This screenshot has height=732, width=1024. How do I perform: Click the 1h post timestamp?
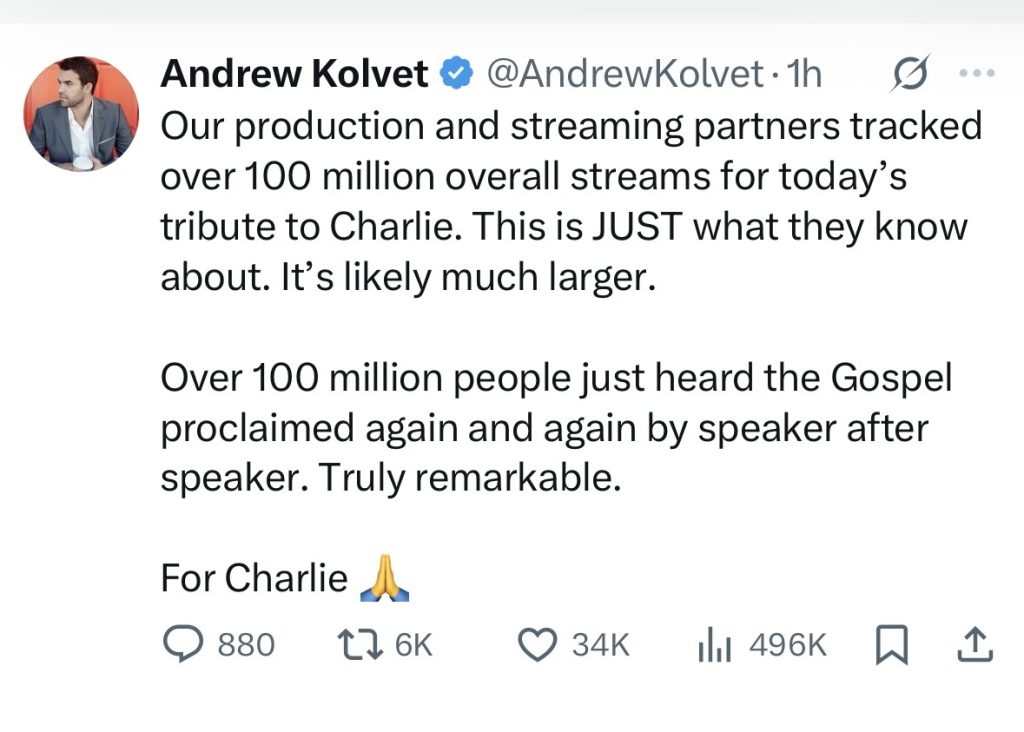[x=805, y=74]
